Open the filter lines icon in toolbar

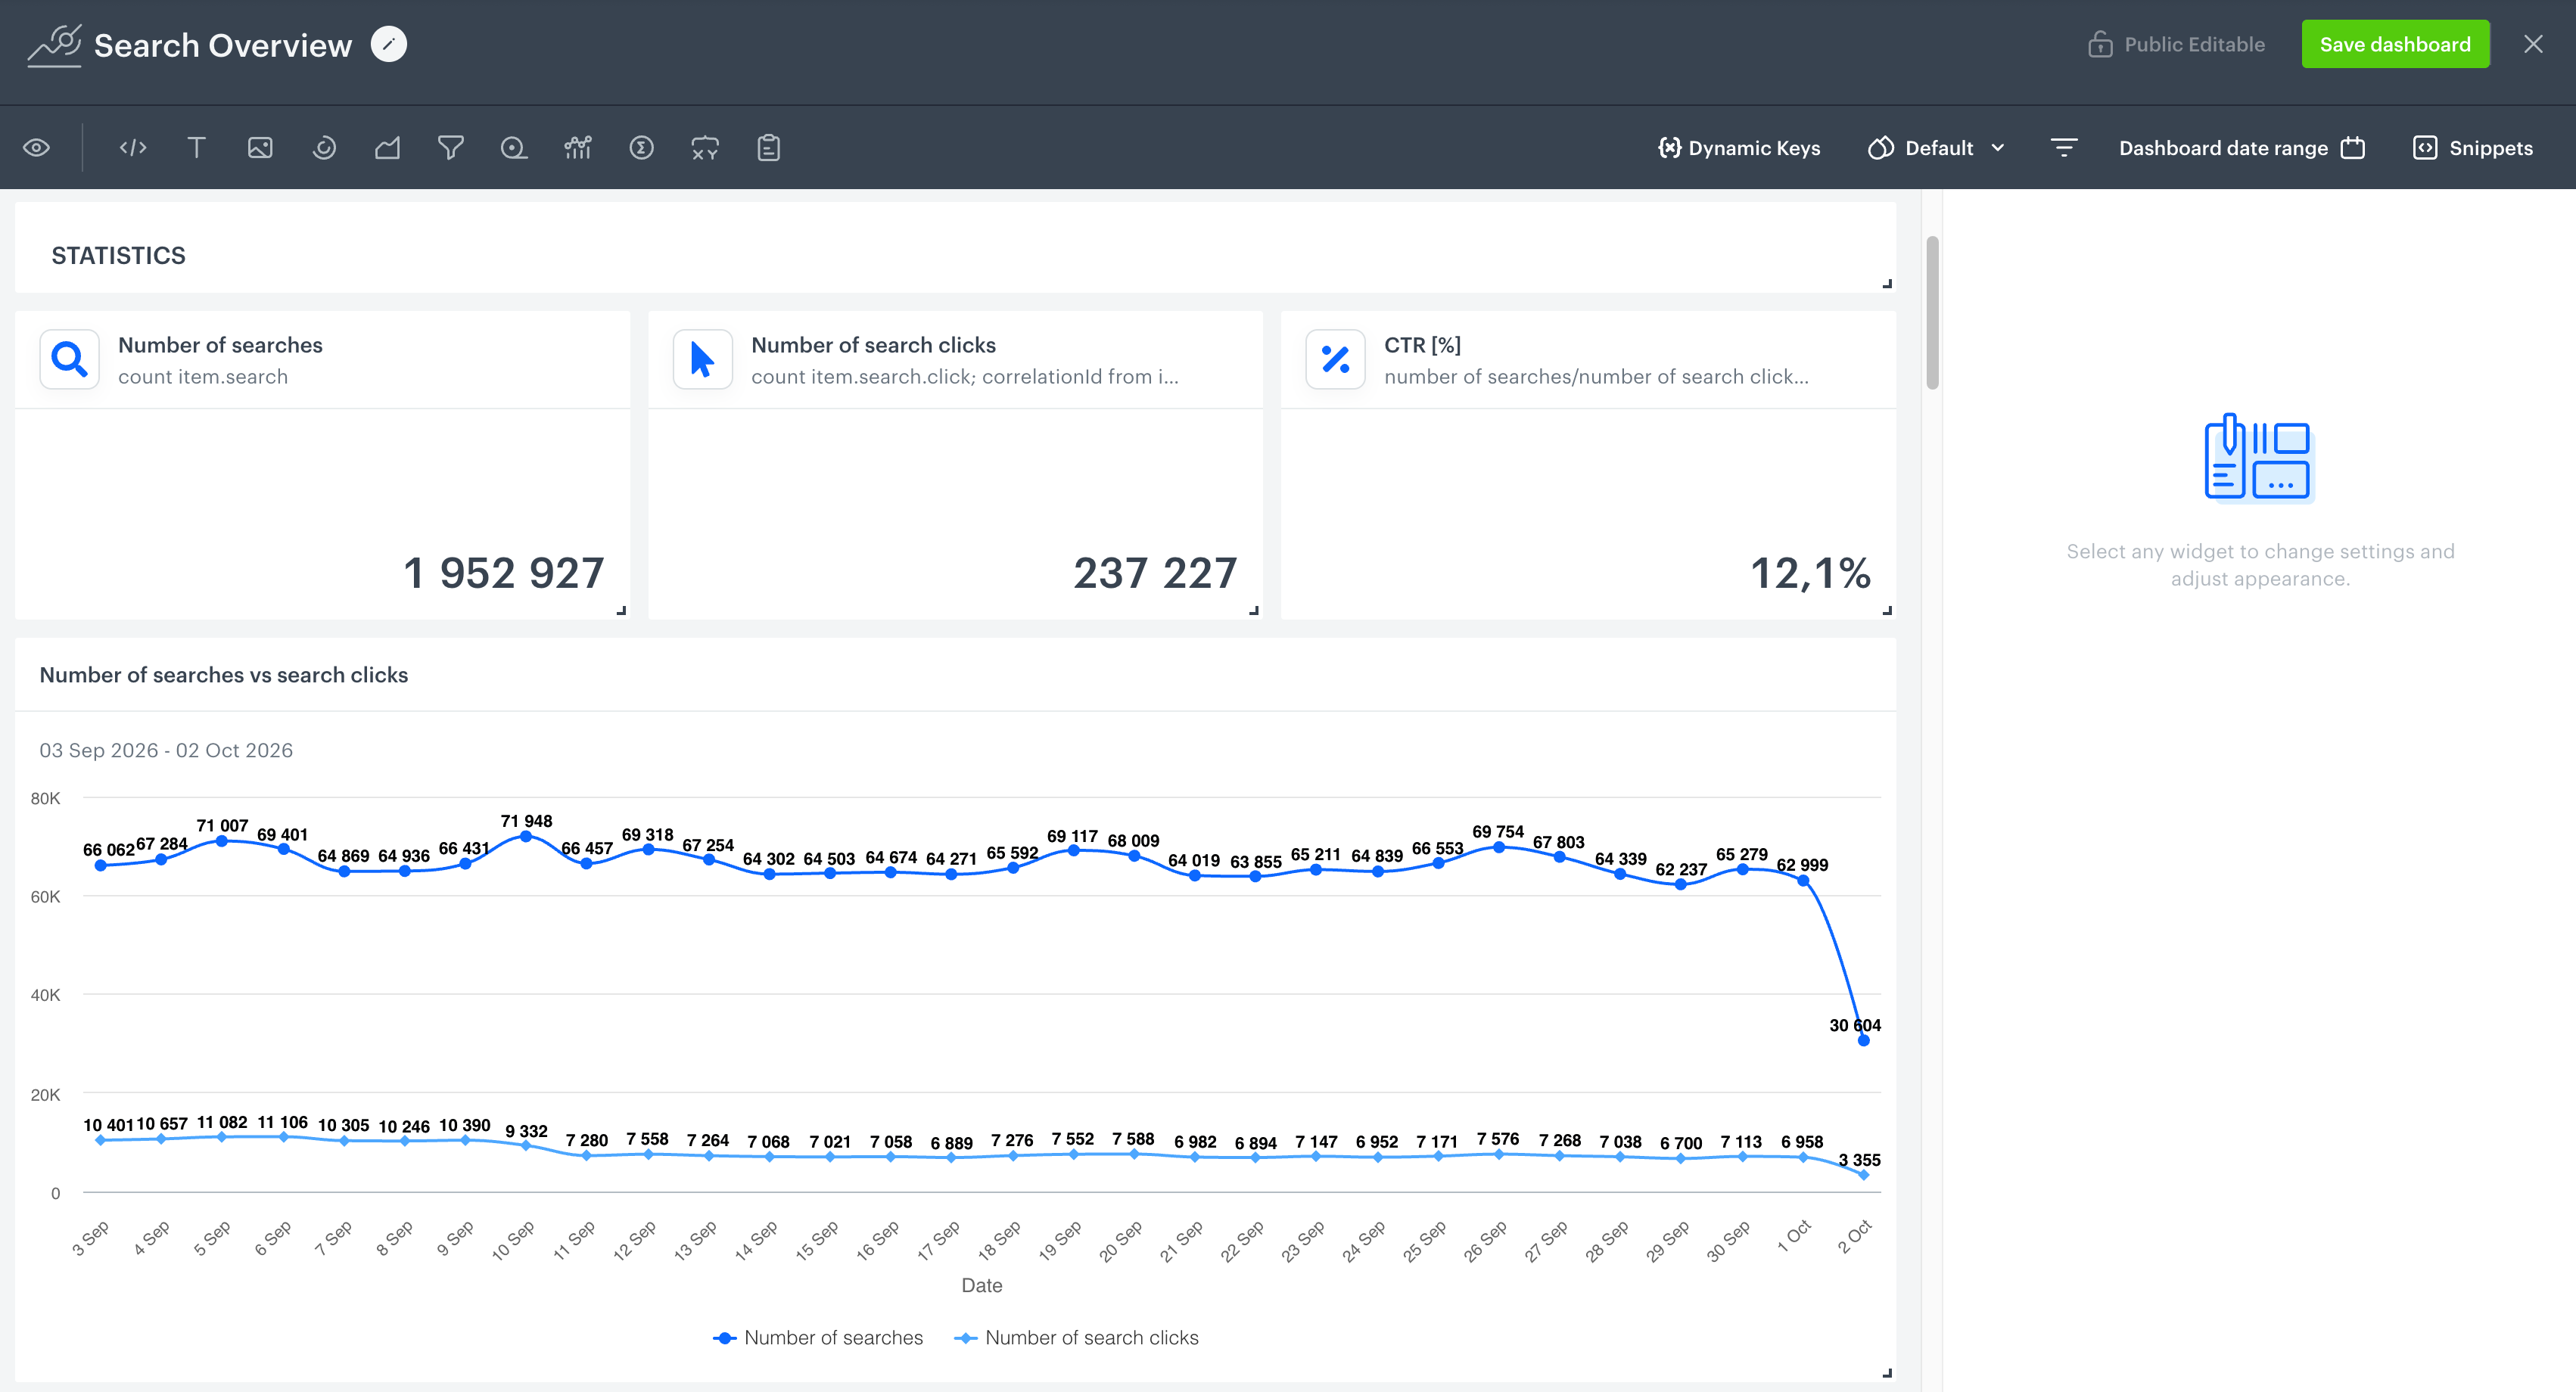pos(2064,148)
